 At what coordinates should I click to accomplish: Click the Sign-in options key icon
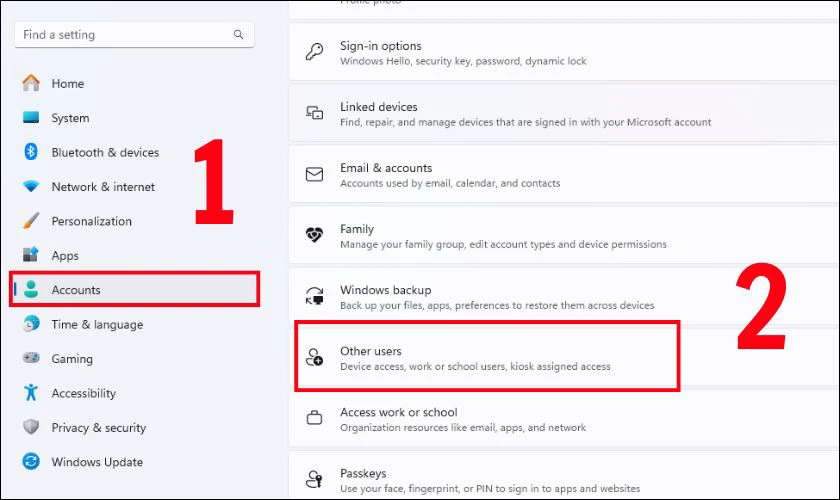(x=314, y=52)
